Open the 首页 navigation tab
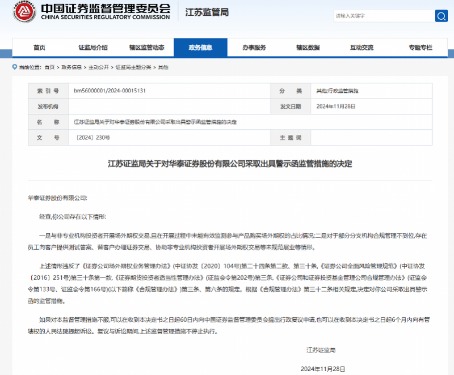The image size is (454, 375). click(x=39, y=48)
